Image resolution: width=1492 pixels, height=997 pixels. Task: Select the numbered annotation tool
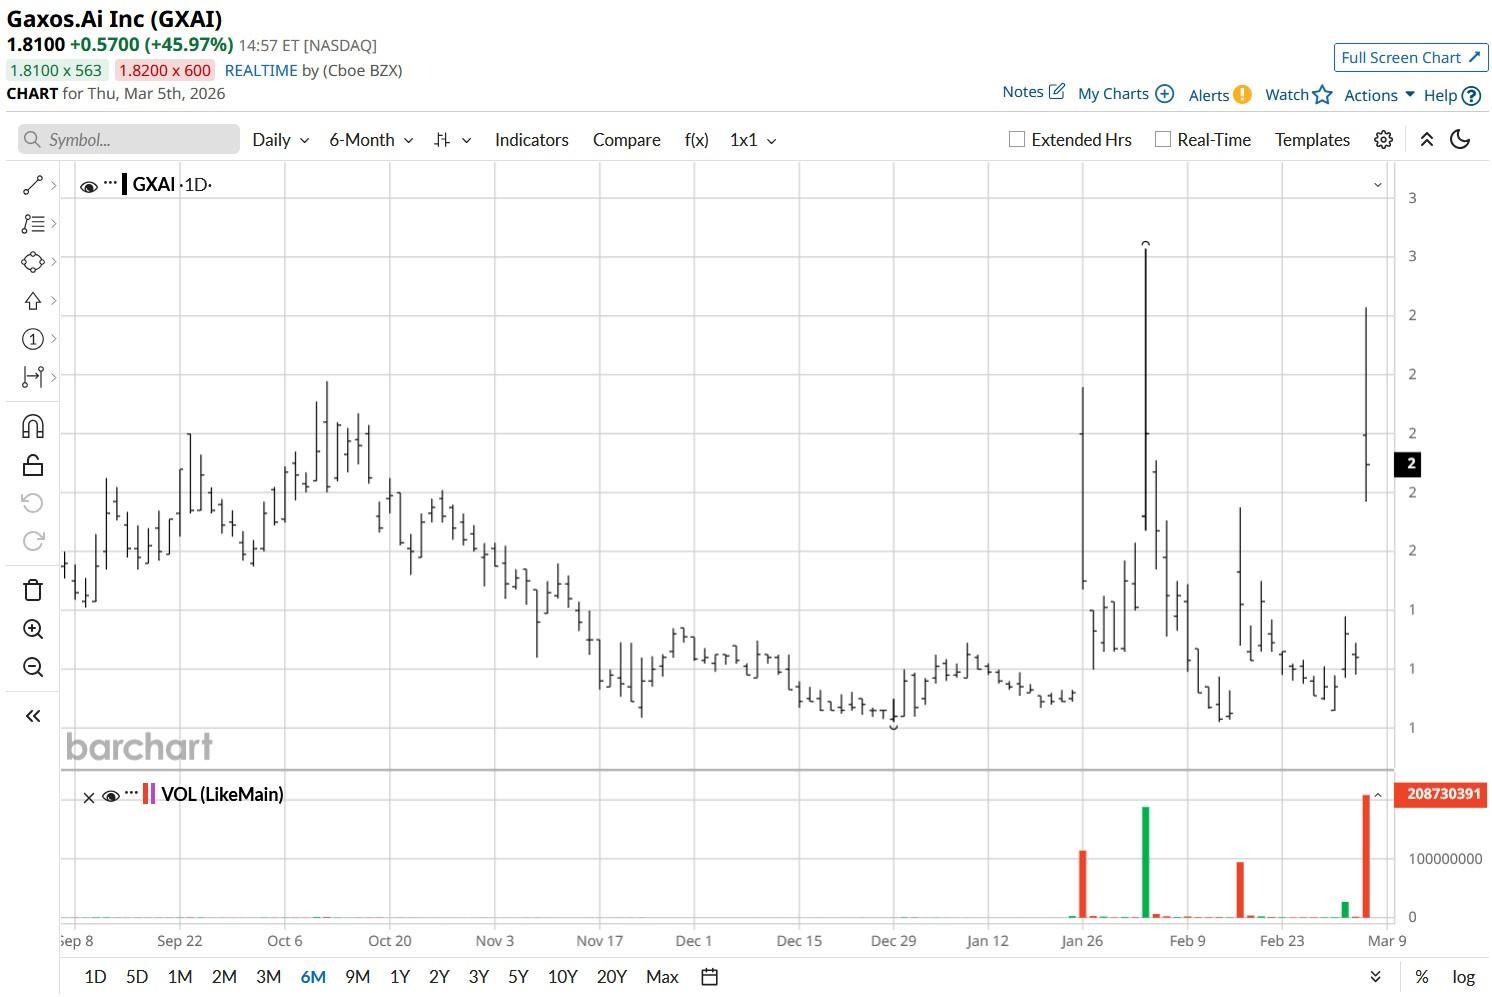(x=32, y=339)
